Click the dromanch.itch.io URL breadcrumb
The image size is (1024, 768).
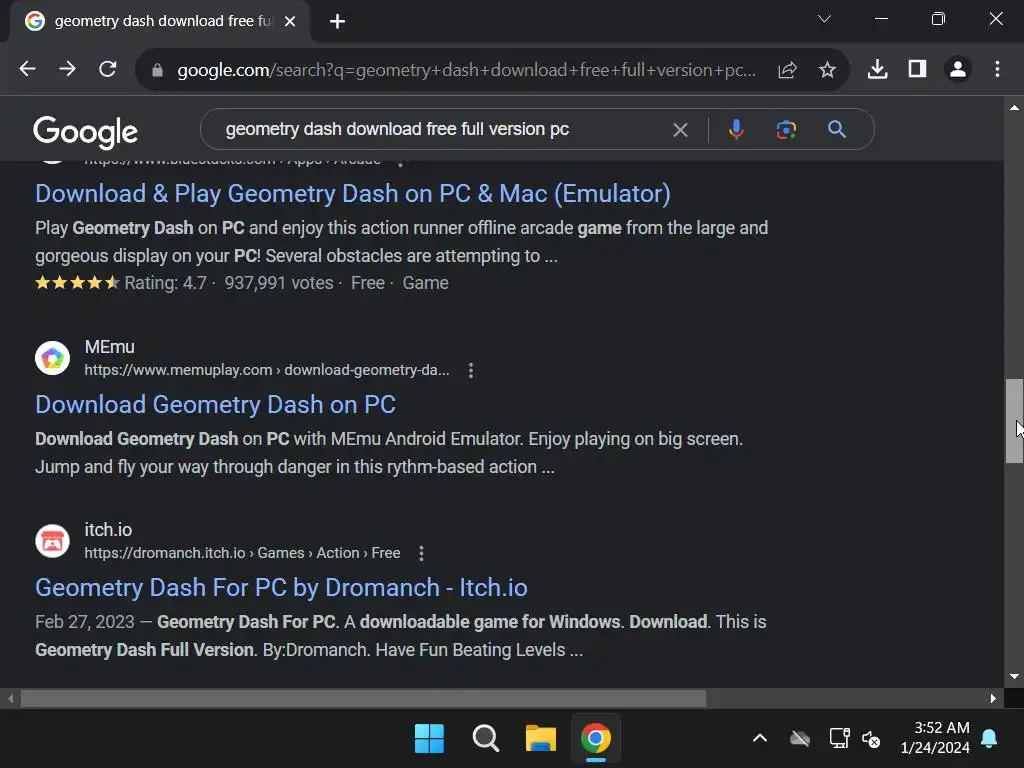[242, 553]
